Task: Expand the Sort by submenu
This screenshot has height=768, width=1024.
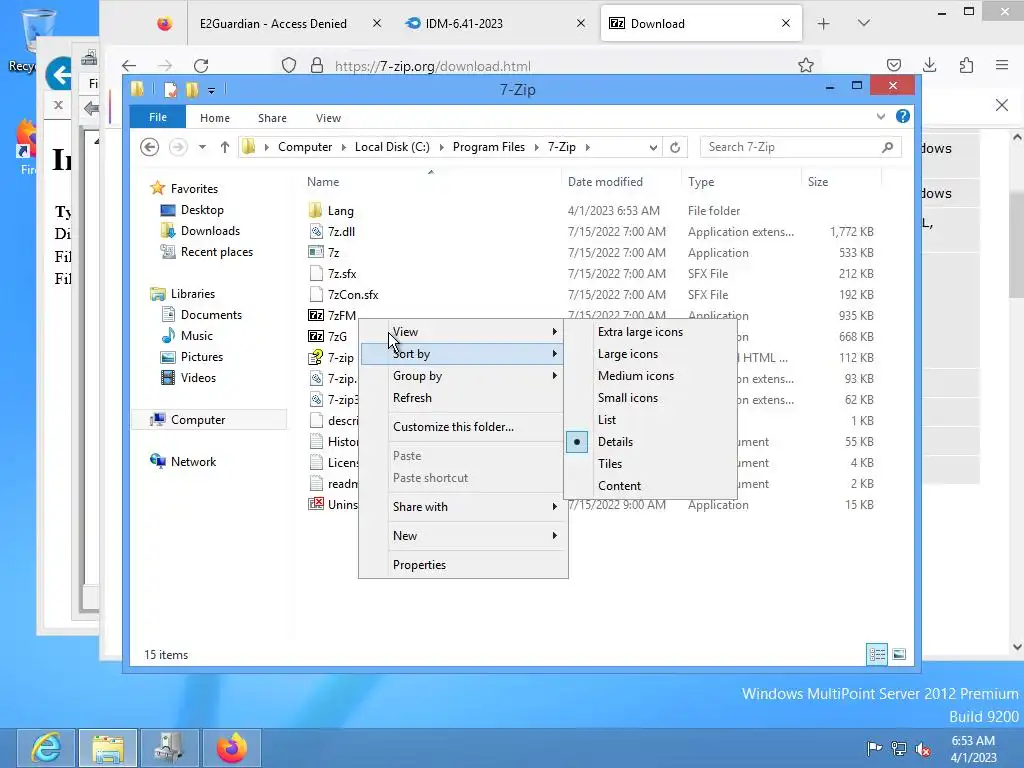Action: 463,354
